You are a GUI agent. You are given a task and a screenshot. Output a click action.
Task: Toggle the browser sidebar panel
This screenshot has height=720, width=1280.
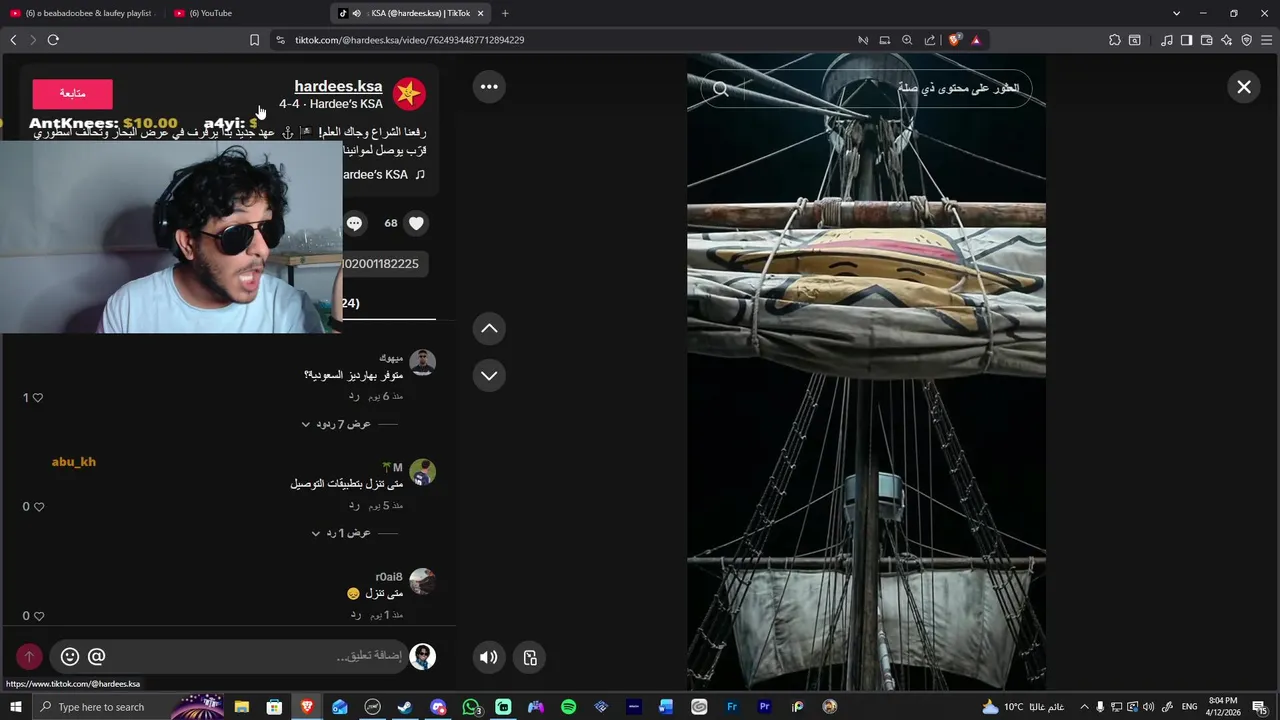[1186, 40]
